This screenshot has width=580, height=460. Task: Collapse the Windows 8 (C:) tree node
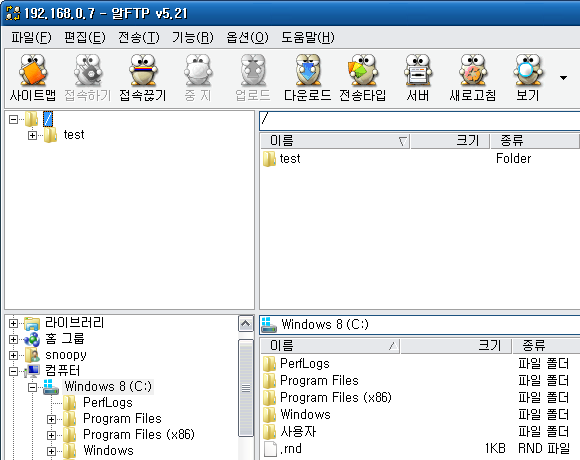(x=33, y=388)
